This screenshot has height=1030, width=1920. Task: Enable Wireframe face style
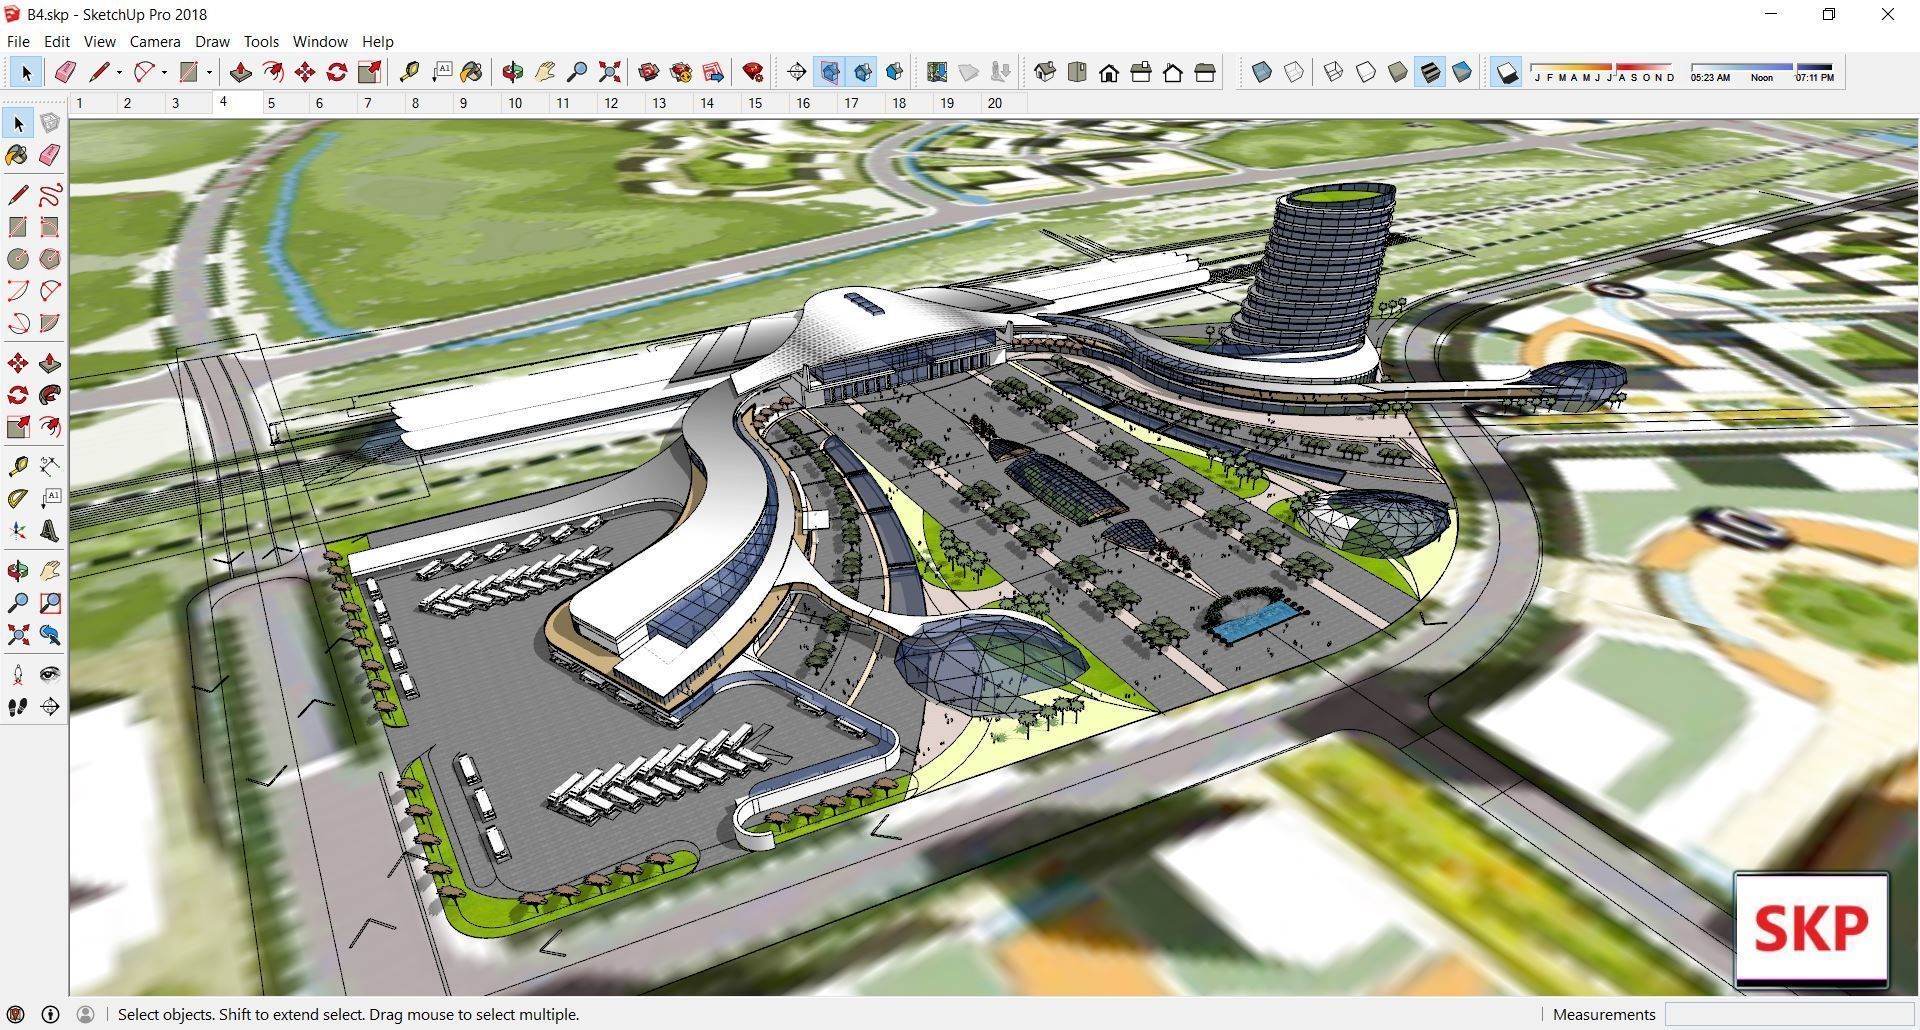tap(1334, 72)
